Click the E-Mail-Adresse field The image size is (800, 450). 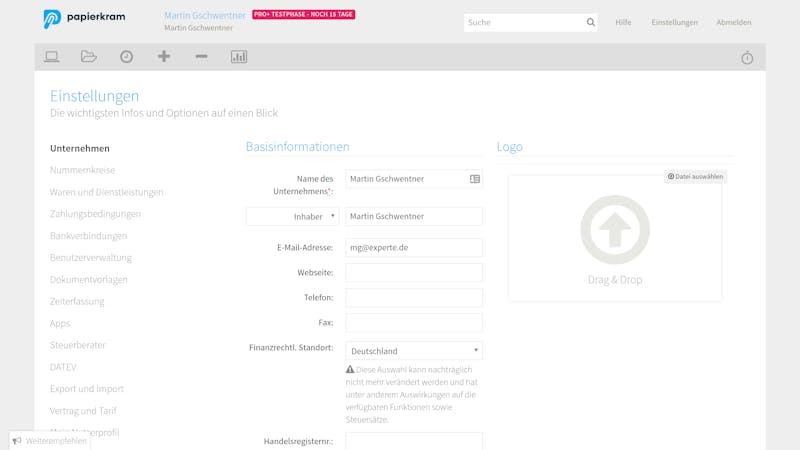414,247
